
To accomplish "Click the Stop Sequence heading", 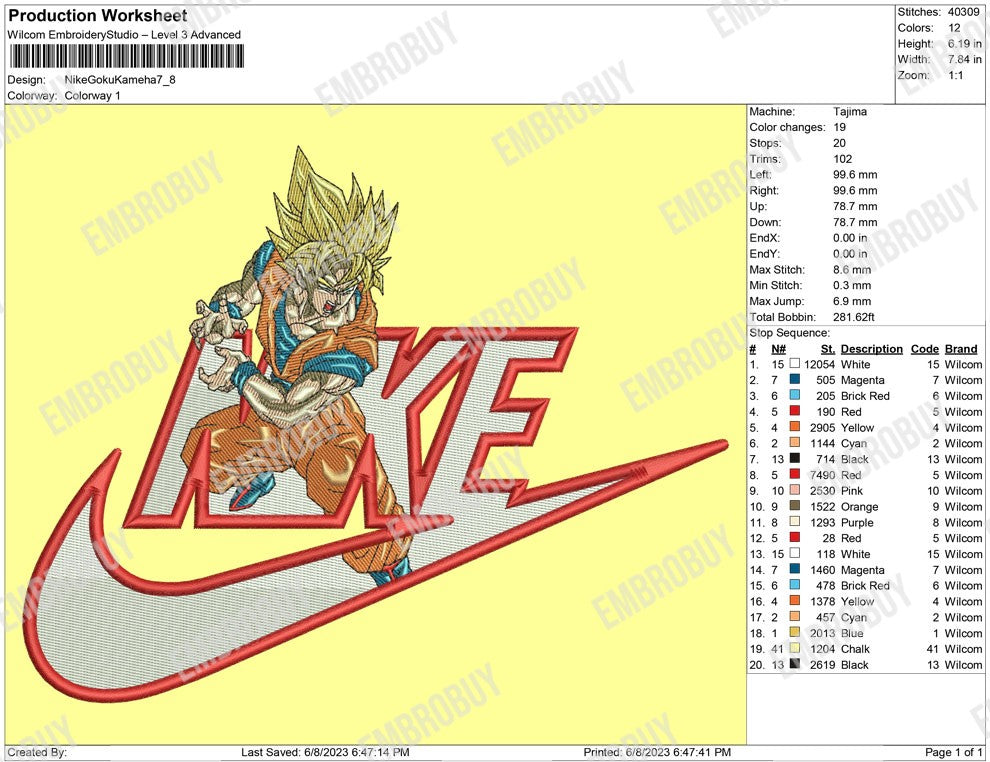I will pyautogui.click(x=790, y=333).
